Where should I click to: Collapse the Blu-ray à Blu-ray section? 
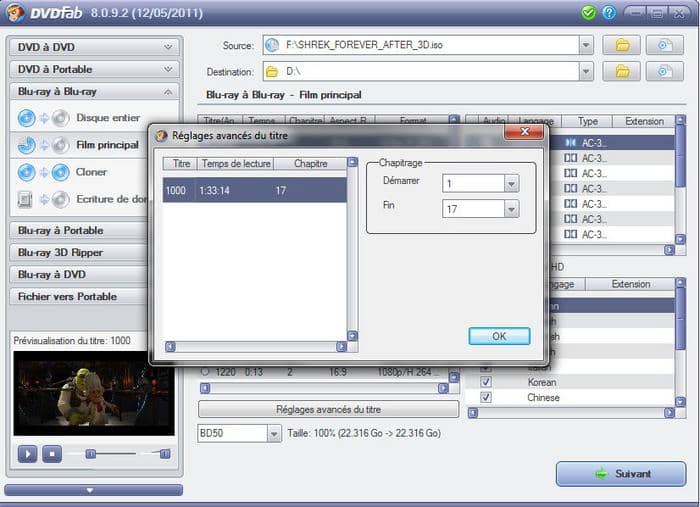click(x=95, y=91)
